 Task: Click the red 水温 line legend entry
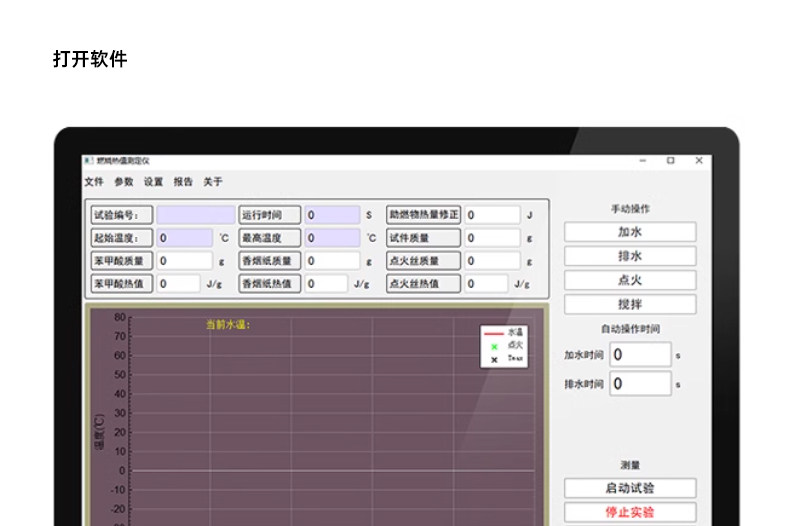point(503,333)
